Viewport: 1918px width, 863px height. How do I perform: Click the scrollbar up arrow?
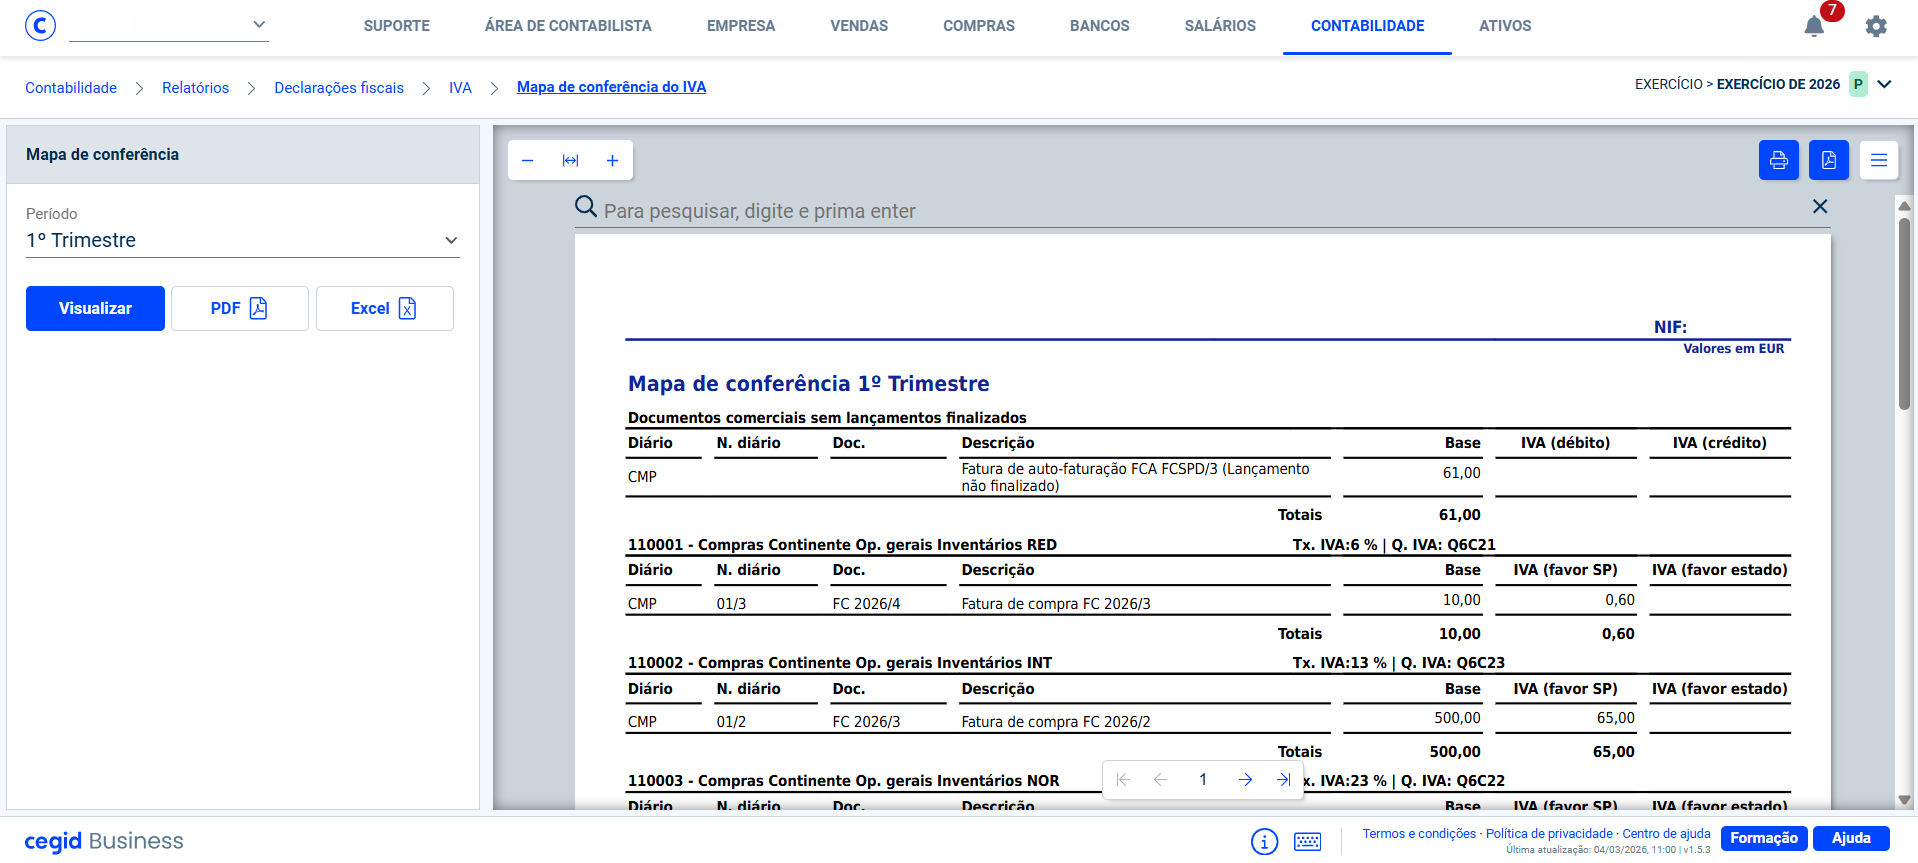tap(1904, 206)
